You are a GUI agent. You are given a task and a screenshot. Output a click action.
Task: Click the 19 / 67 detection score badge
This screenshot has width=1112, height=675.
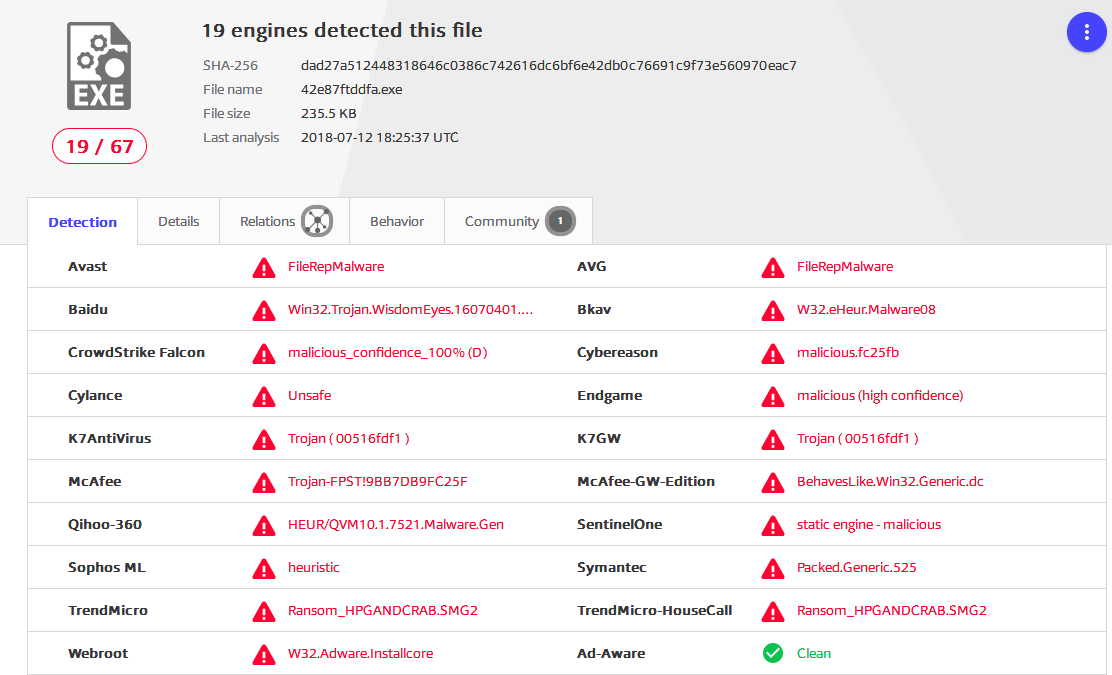point(99,146)
